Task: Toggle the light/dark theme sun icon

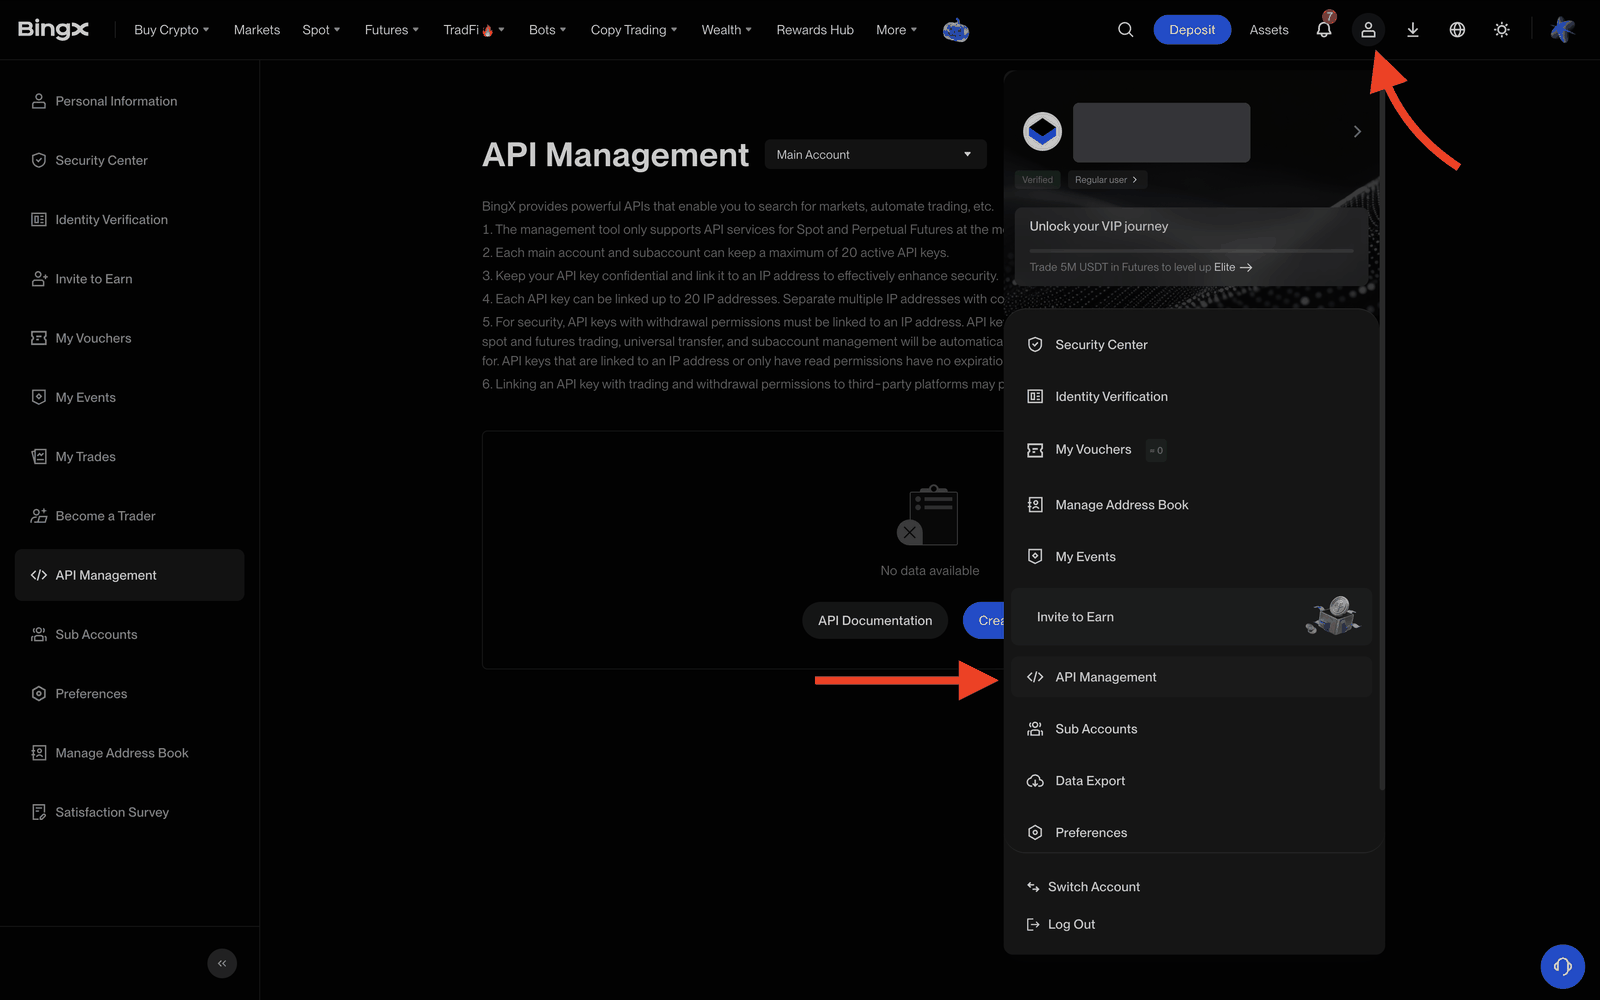Action: [1502, 30]
